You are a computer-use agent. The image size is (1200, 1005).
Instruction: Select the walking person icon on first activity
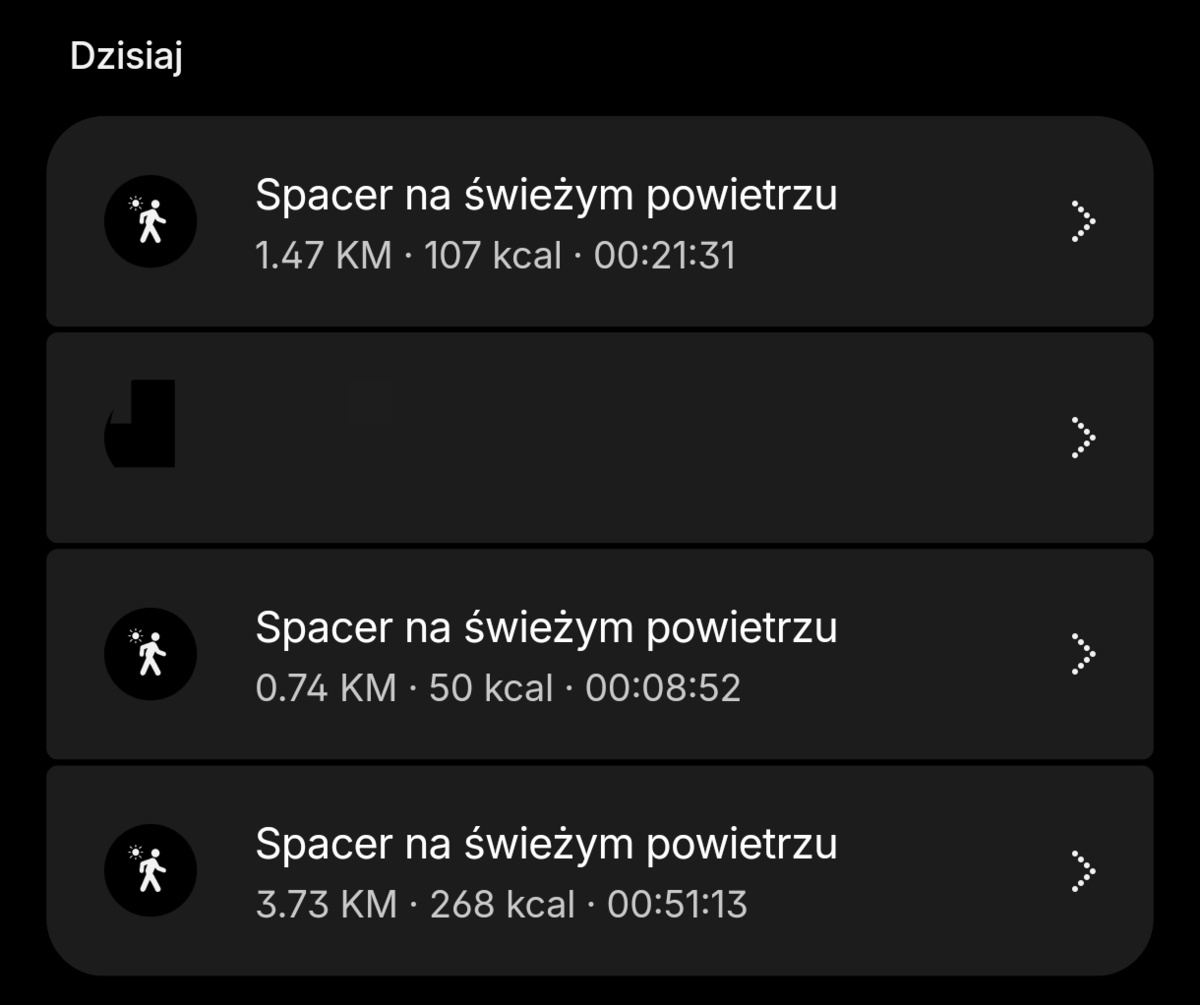(x=150, y=221)
